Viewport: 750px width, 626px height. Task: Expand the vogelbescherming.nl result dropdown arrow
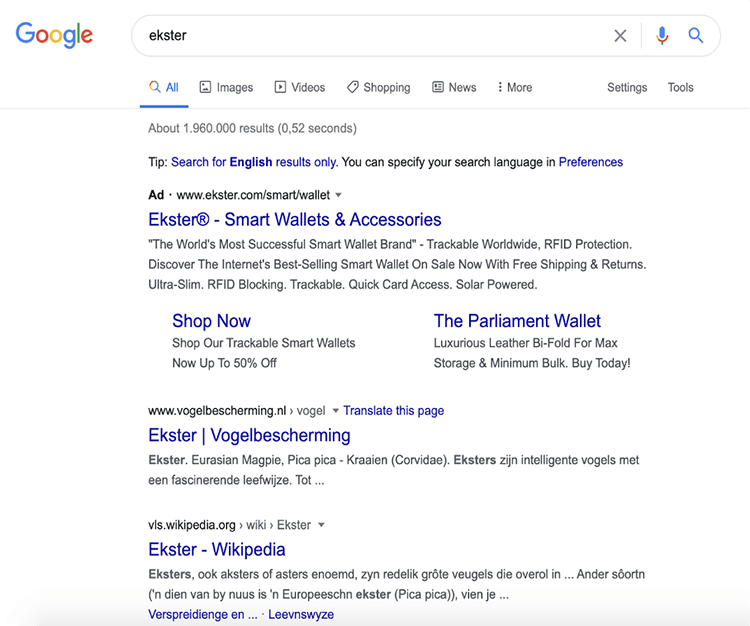333,411
